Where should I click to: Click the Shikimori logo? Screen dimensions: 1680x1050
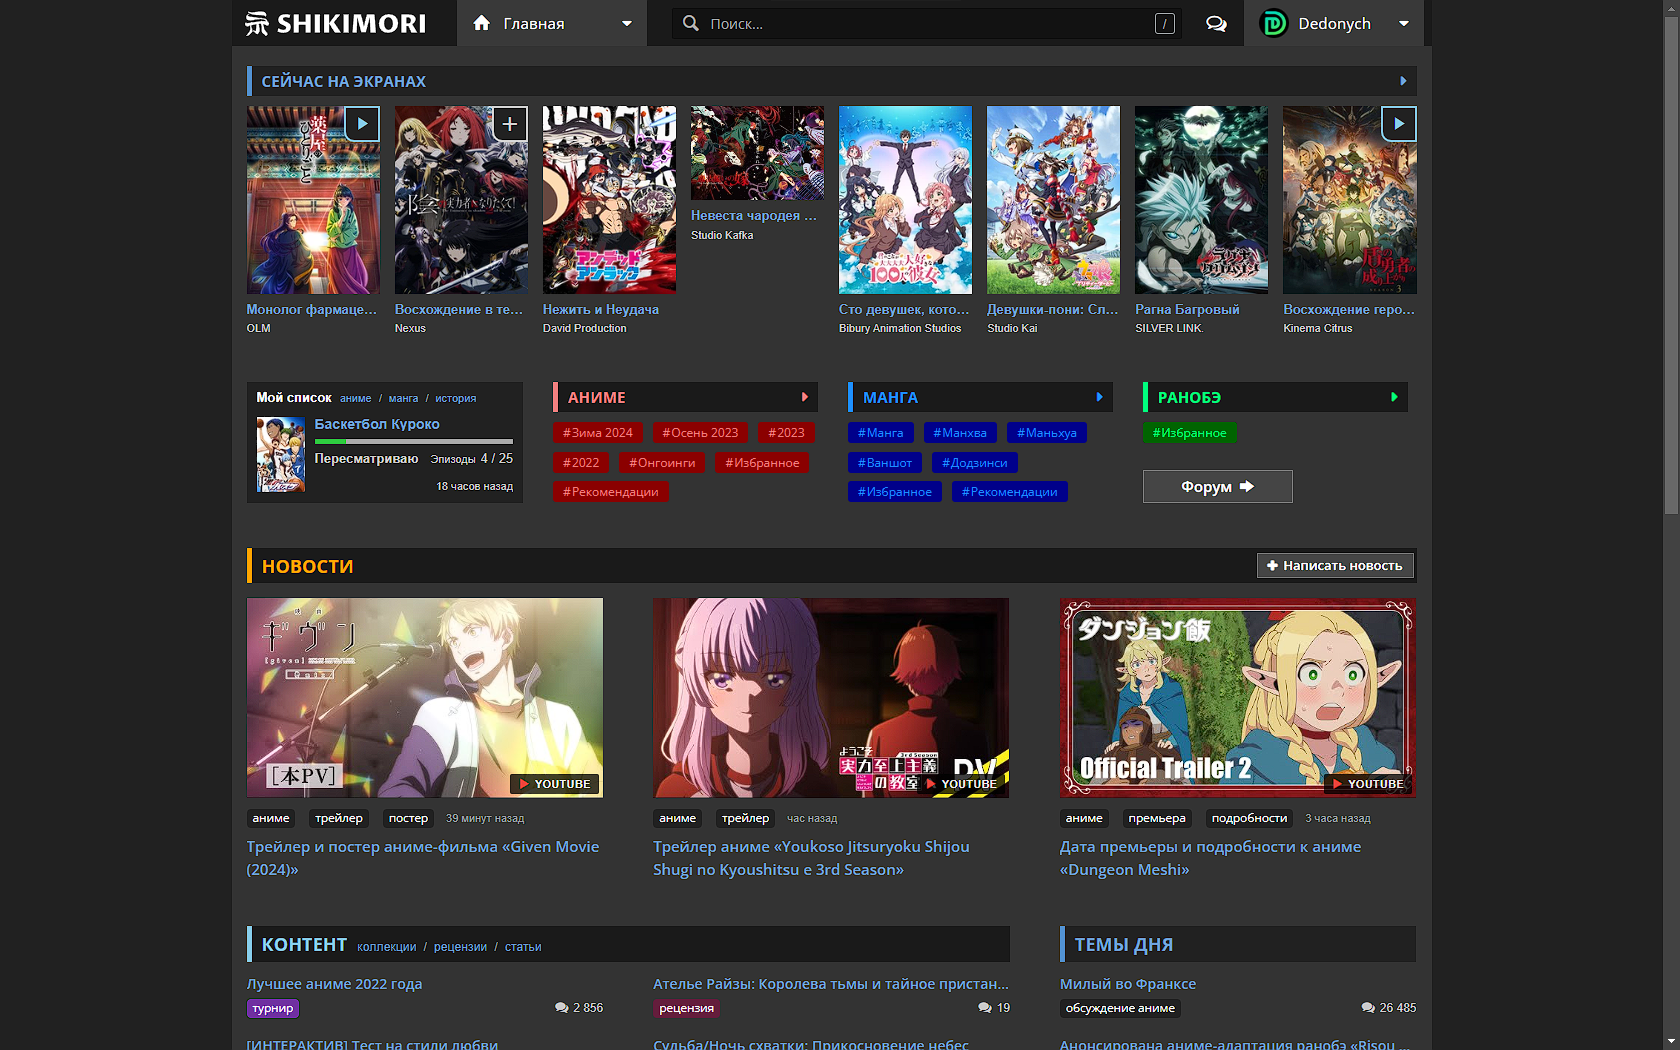pyautogui.click(x=336, y=23)
